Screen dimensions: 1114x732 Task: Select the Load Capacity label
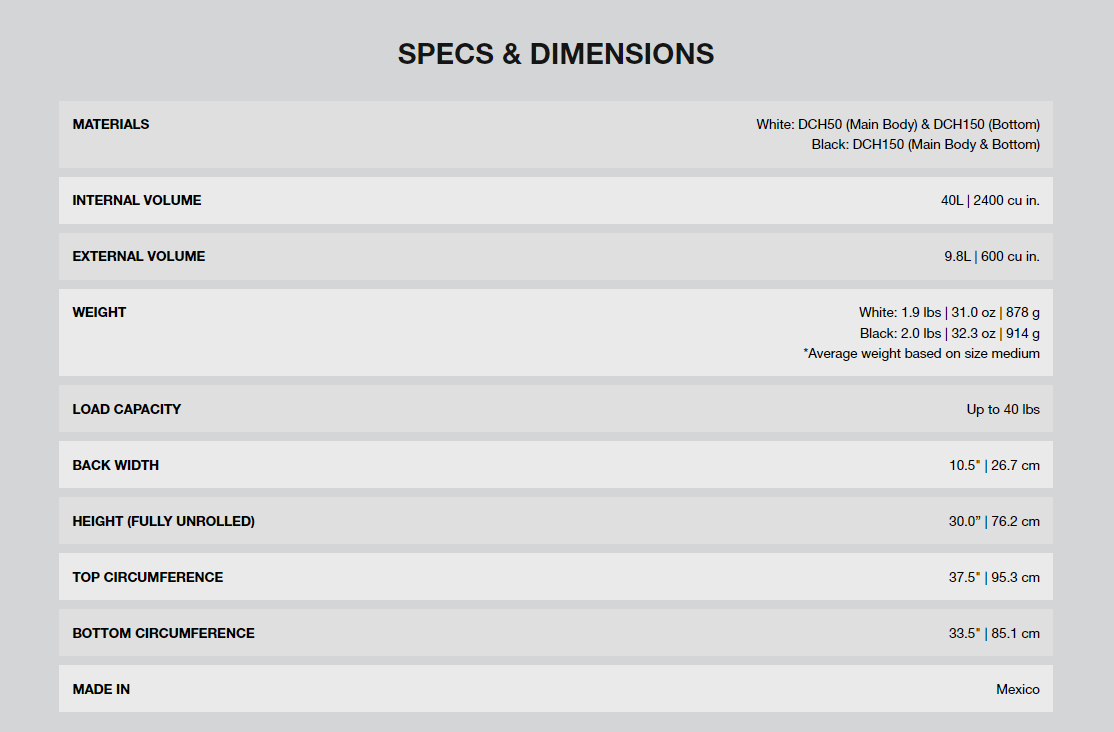click(x=126, y=409)
